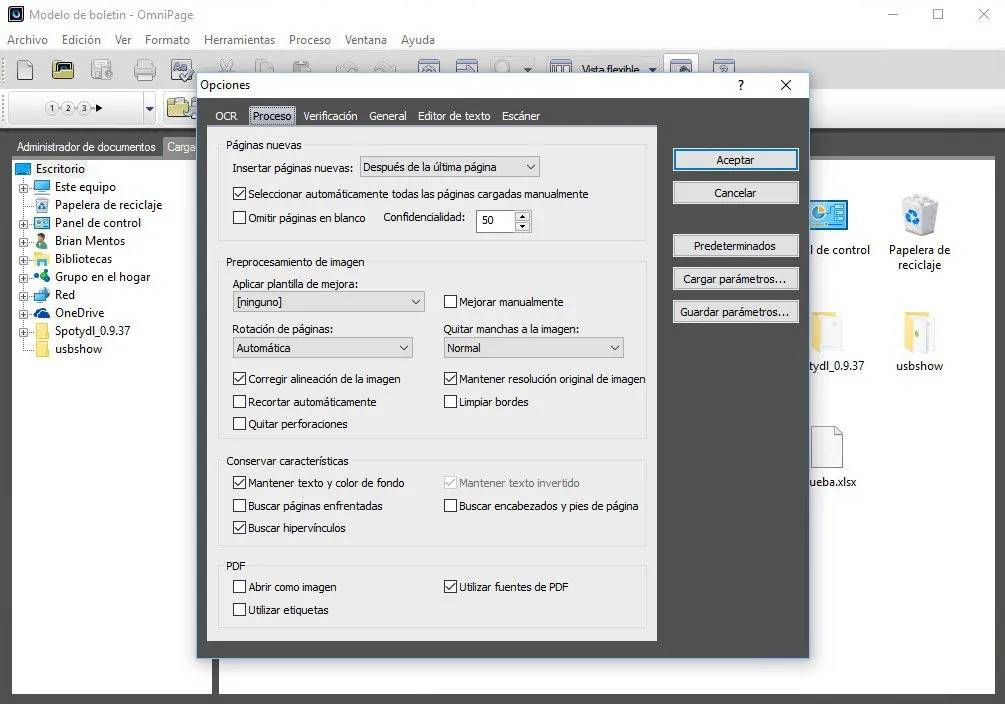Check Limpiar bordes
1005x704 pixels.
[x=451, y=402]
